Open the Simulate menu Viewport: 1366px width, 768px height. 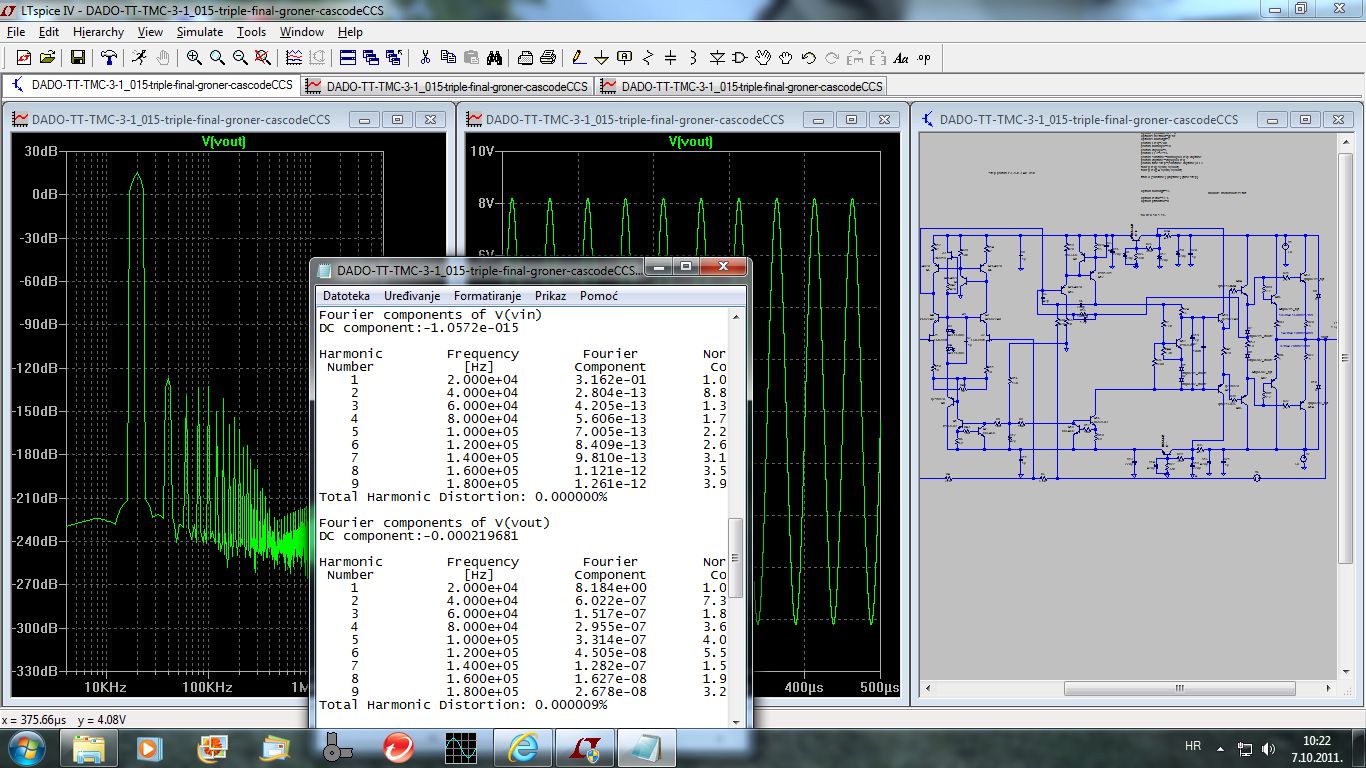coord(200,32)
